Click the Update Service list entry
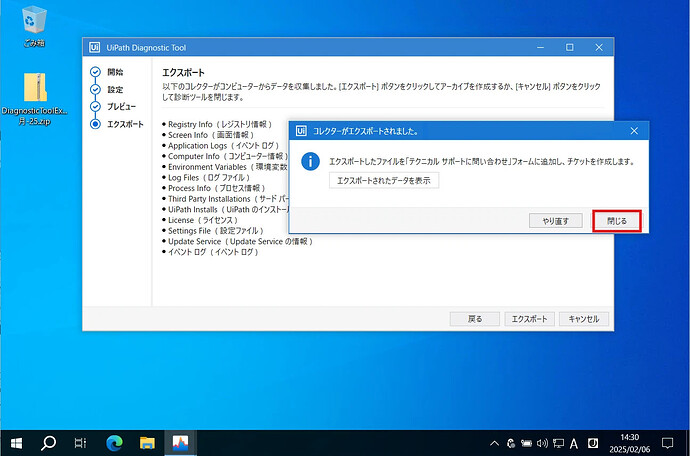This screenshot has width=690, height=456. 238,242
